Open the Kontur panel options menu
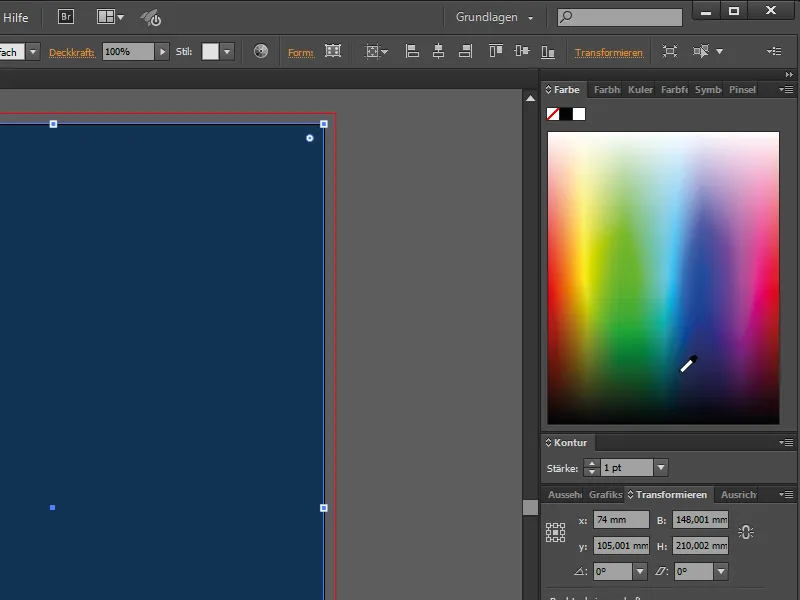Viewport: 800px width, 600px height. tap(786, 442)
